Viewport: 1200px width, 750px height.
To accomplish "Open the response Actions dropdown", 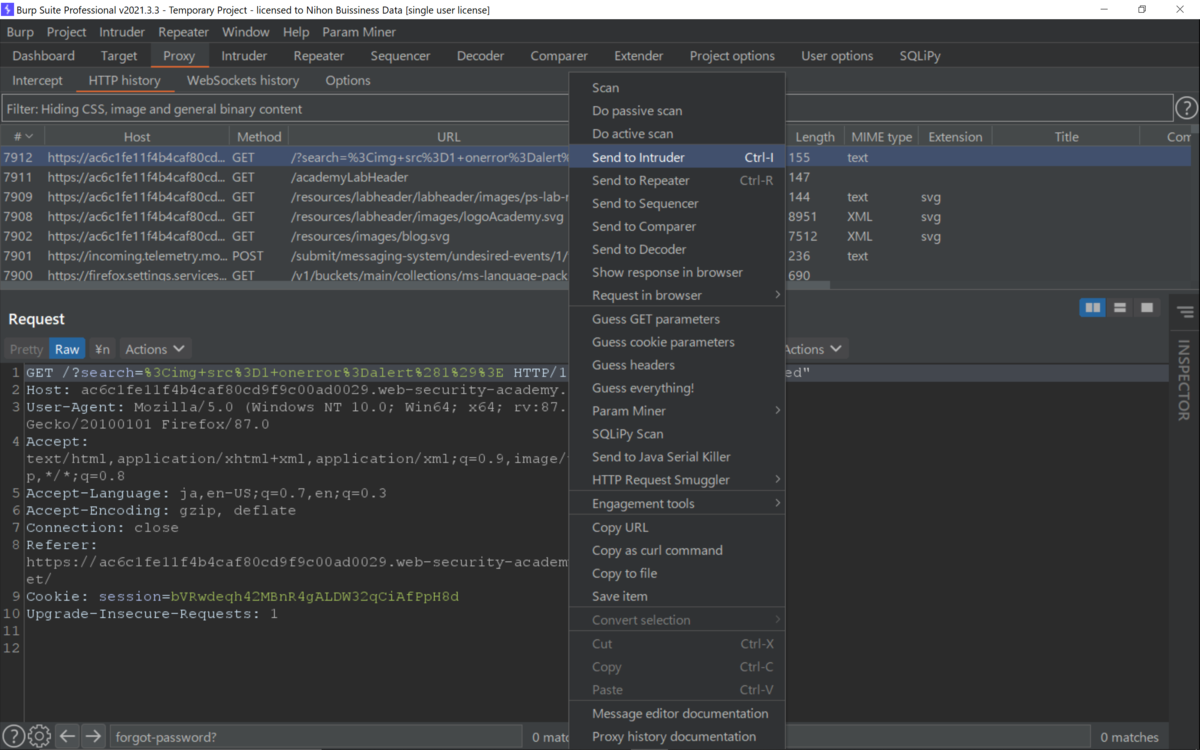I will [814, 349].
